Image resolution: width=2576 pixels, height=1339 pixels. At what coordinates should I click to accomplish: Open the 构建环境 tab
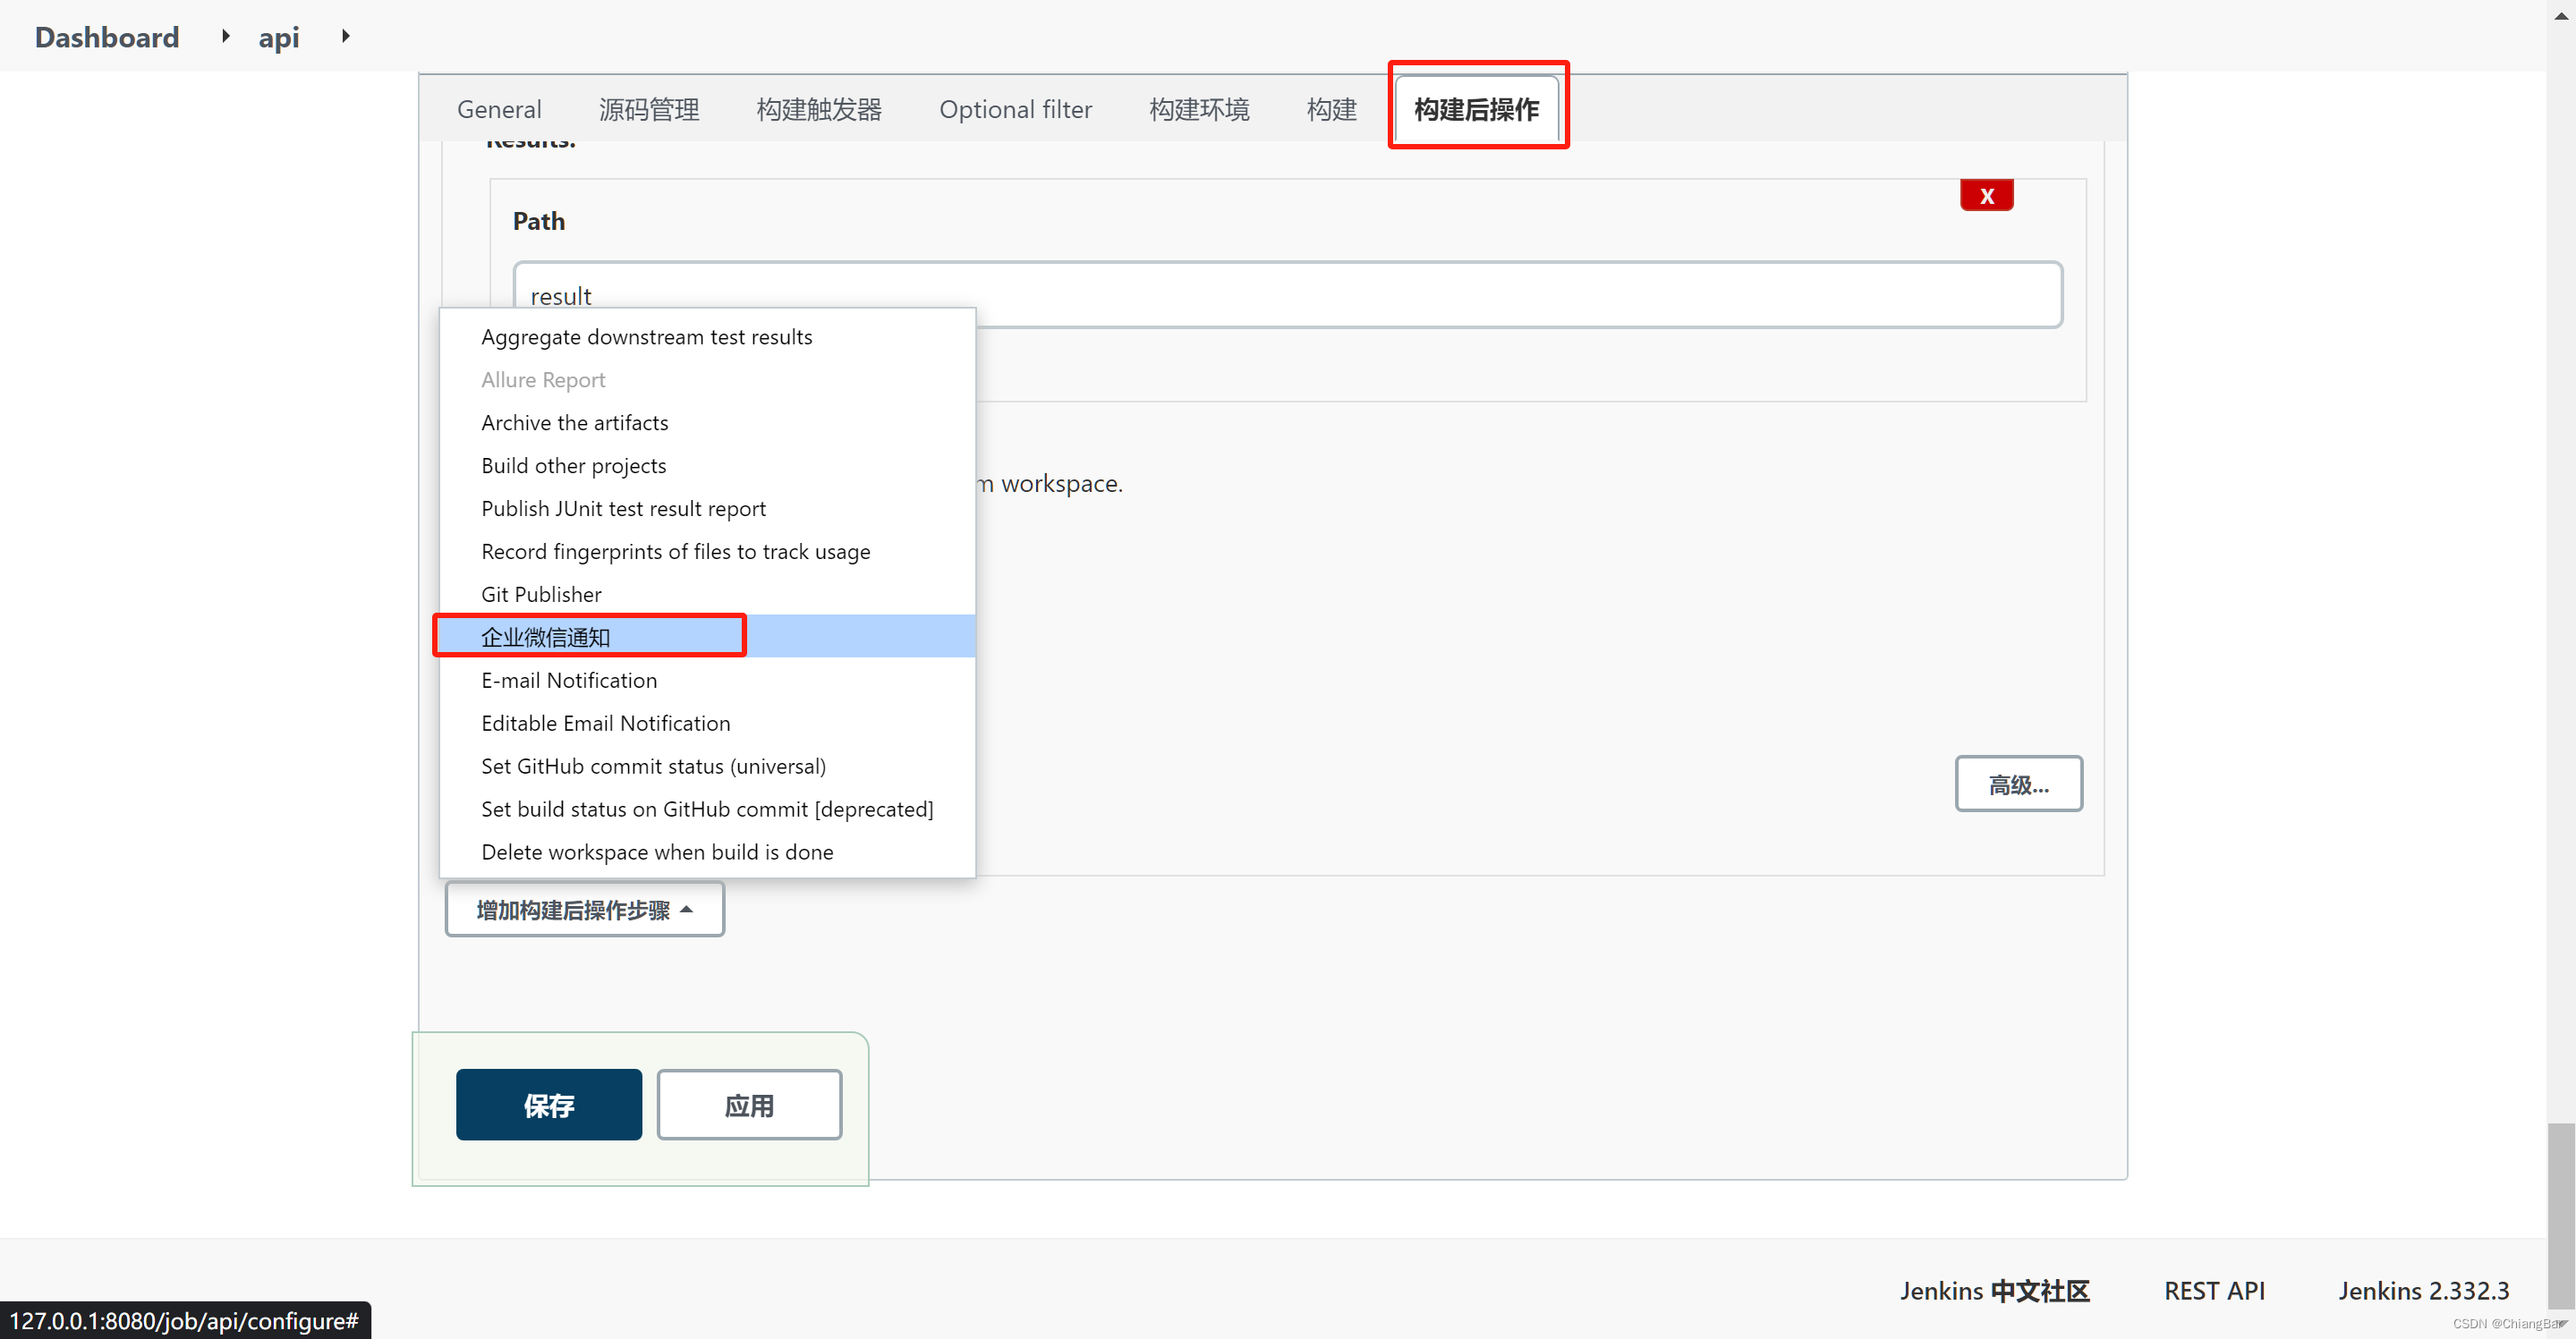(x=1199, y=109)
